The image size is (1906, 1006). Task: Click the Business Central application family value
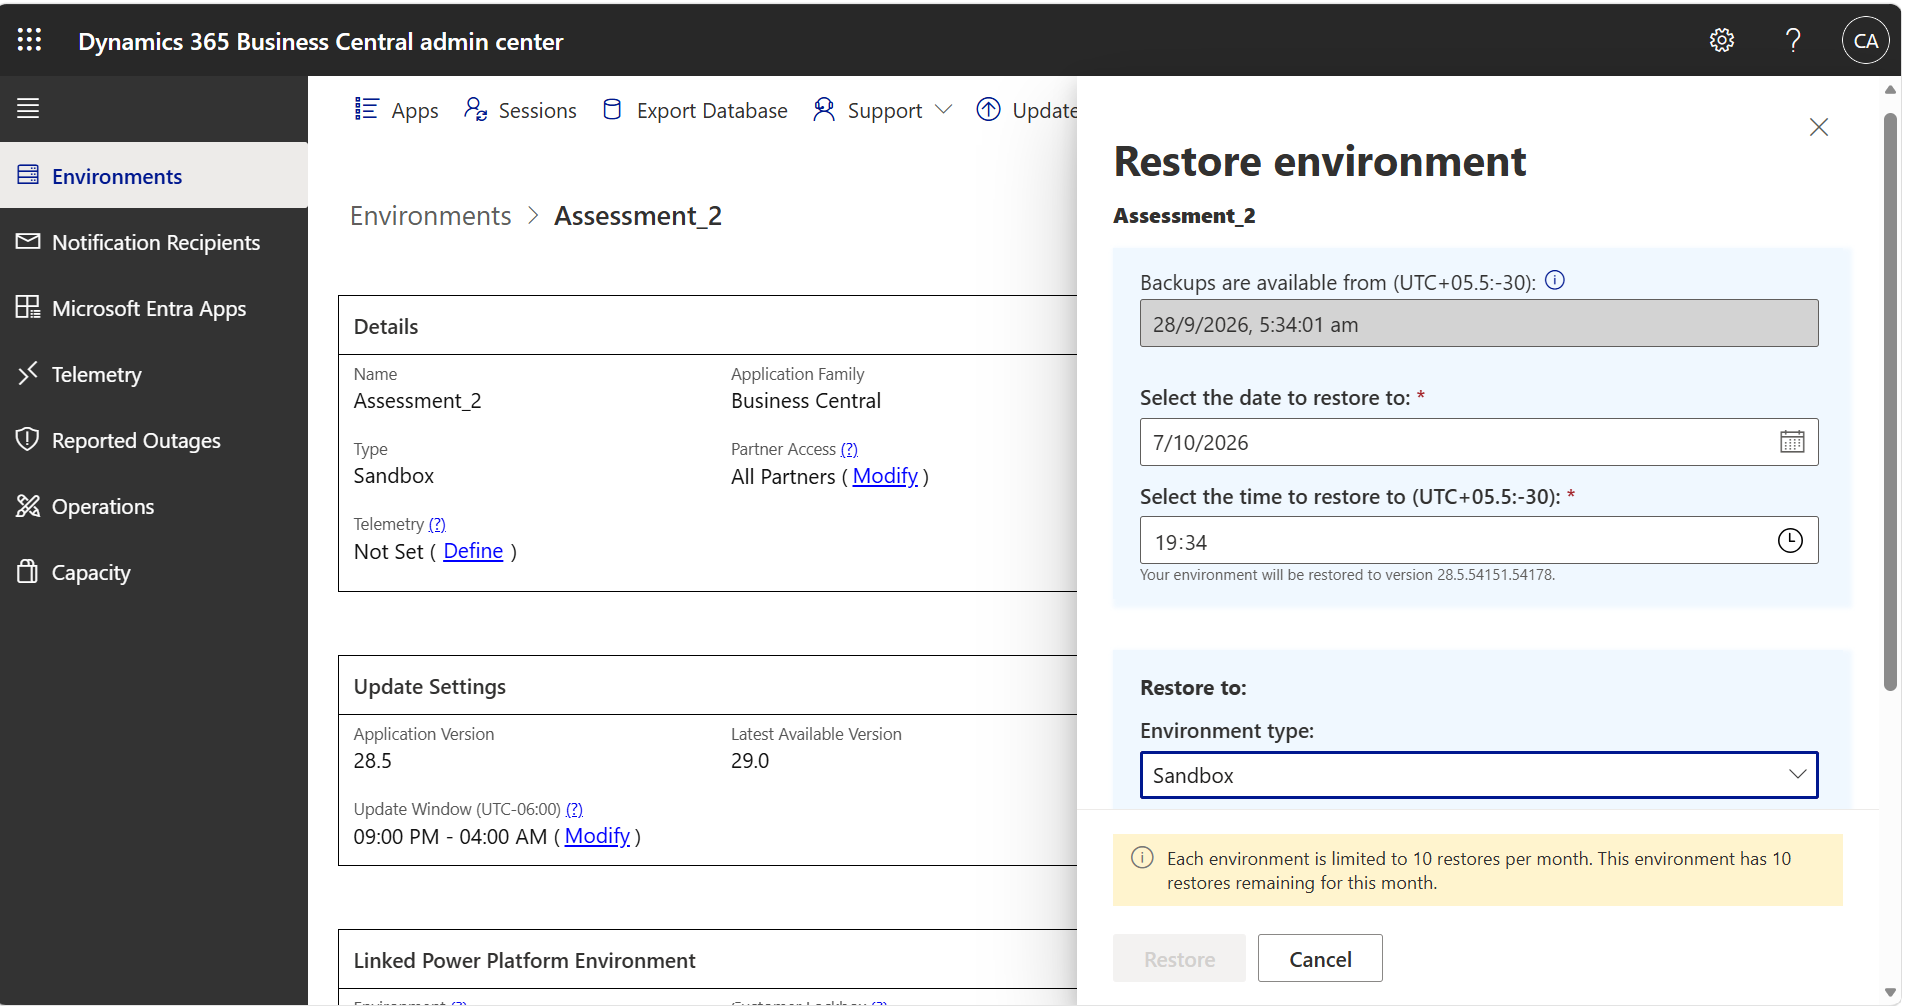point(806,401)
